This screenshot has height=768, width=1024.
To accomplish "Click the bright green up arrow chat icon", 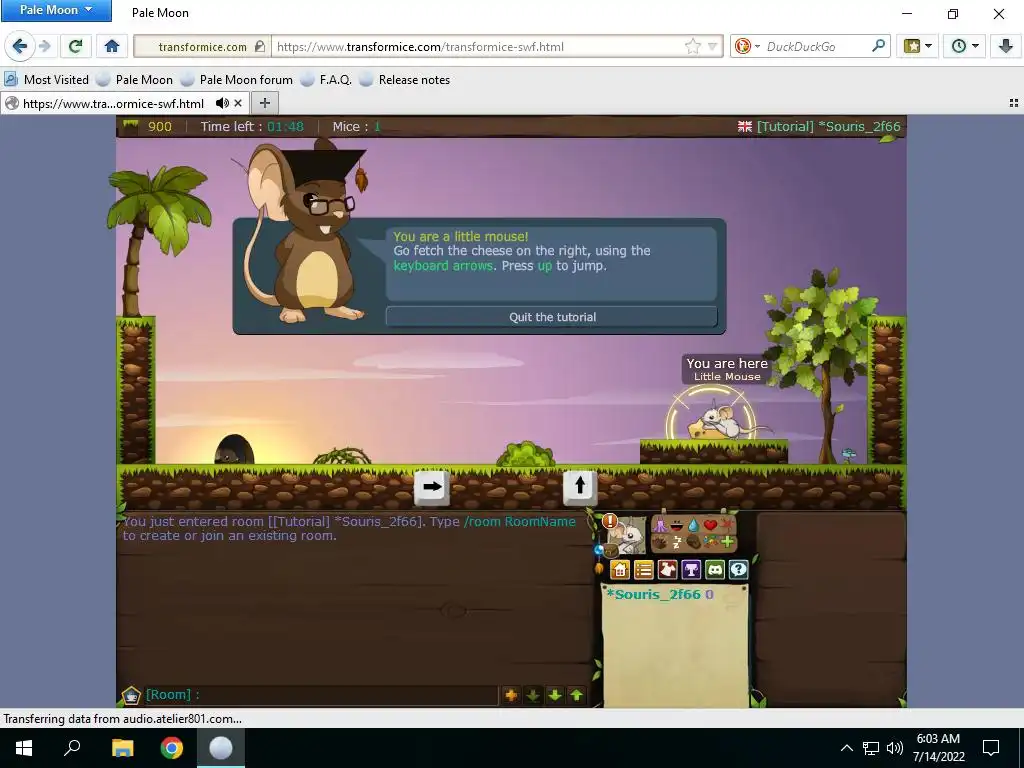I will (x=577, y=695).
